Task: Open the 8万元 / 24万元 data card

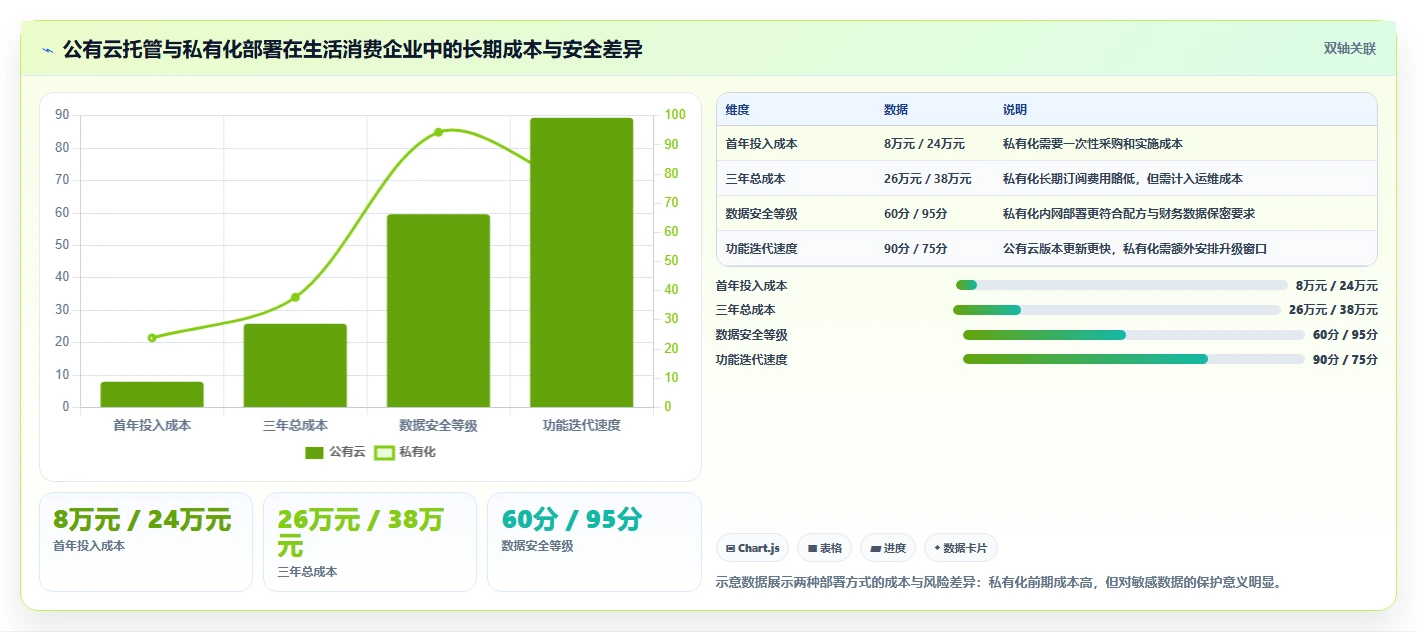Action: click(x=146, y=542)
